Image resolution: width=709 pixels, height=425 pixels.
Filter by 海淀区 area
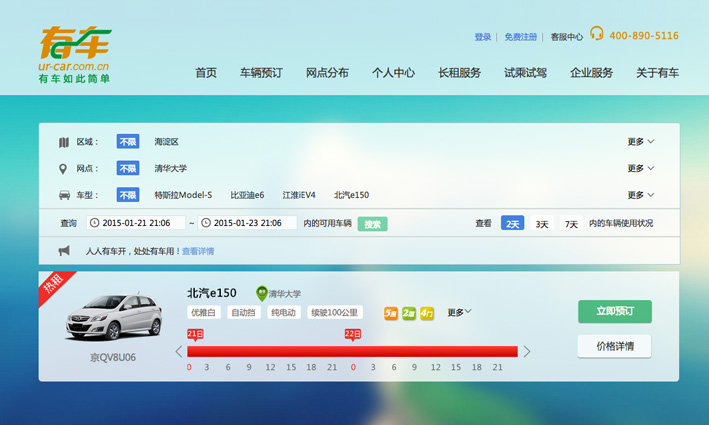point(166,142)
